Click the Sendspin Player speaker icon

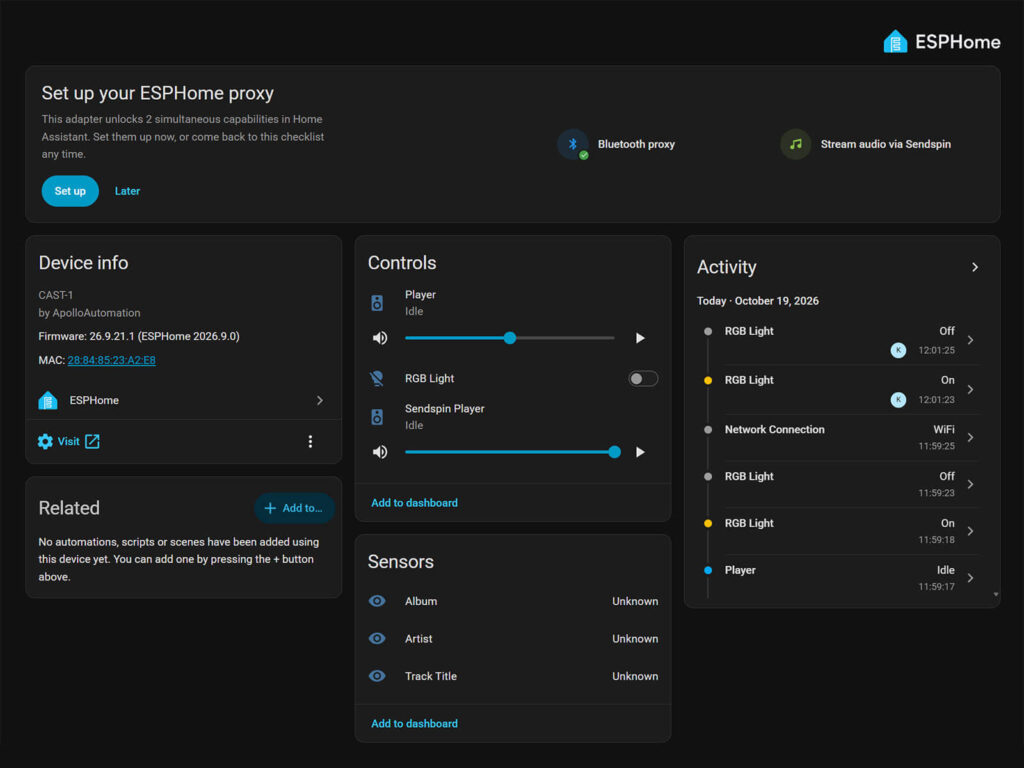tap(377, 417)
